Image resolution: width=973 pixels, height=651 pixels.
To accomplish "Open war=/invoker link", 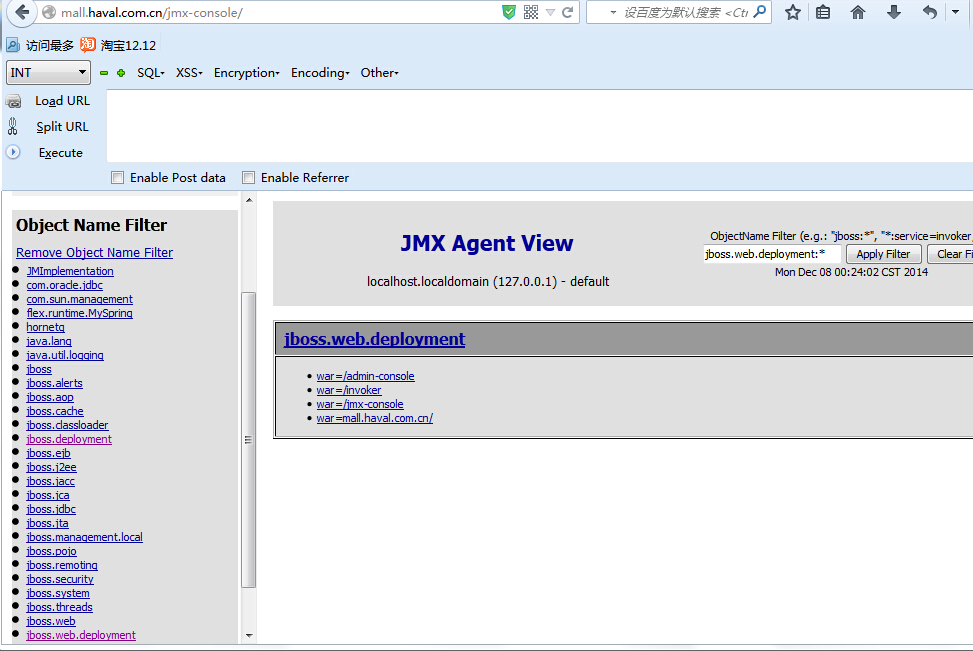I will pyautogui.click(x=349, y=390).
